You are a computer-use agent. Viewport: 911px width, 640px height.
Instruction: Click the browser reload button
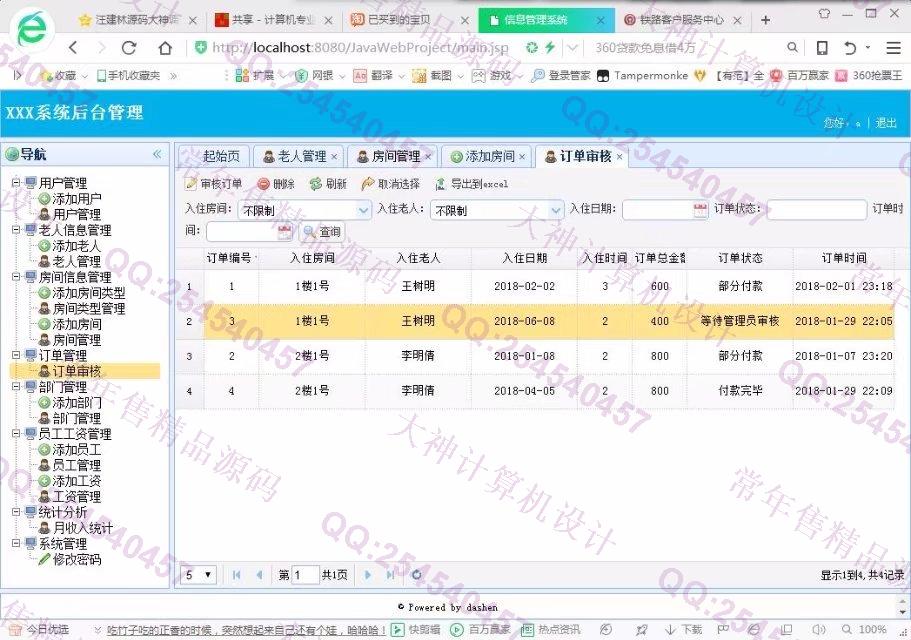(x=130, y=48)
